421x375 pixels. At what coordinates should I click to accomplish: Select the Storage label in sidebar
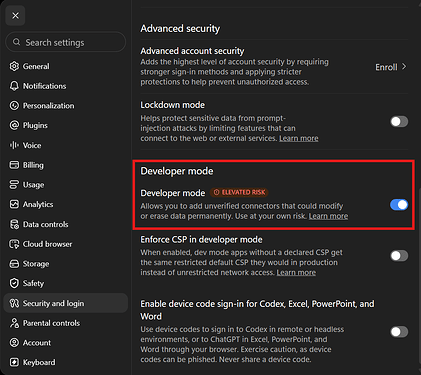pos(36,264)
